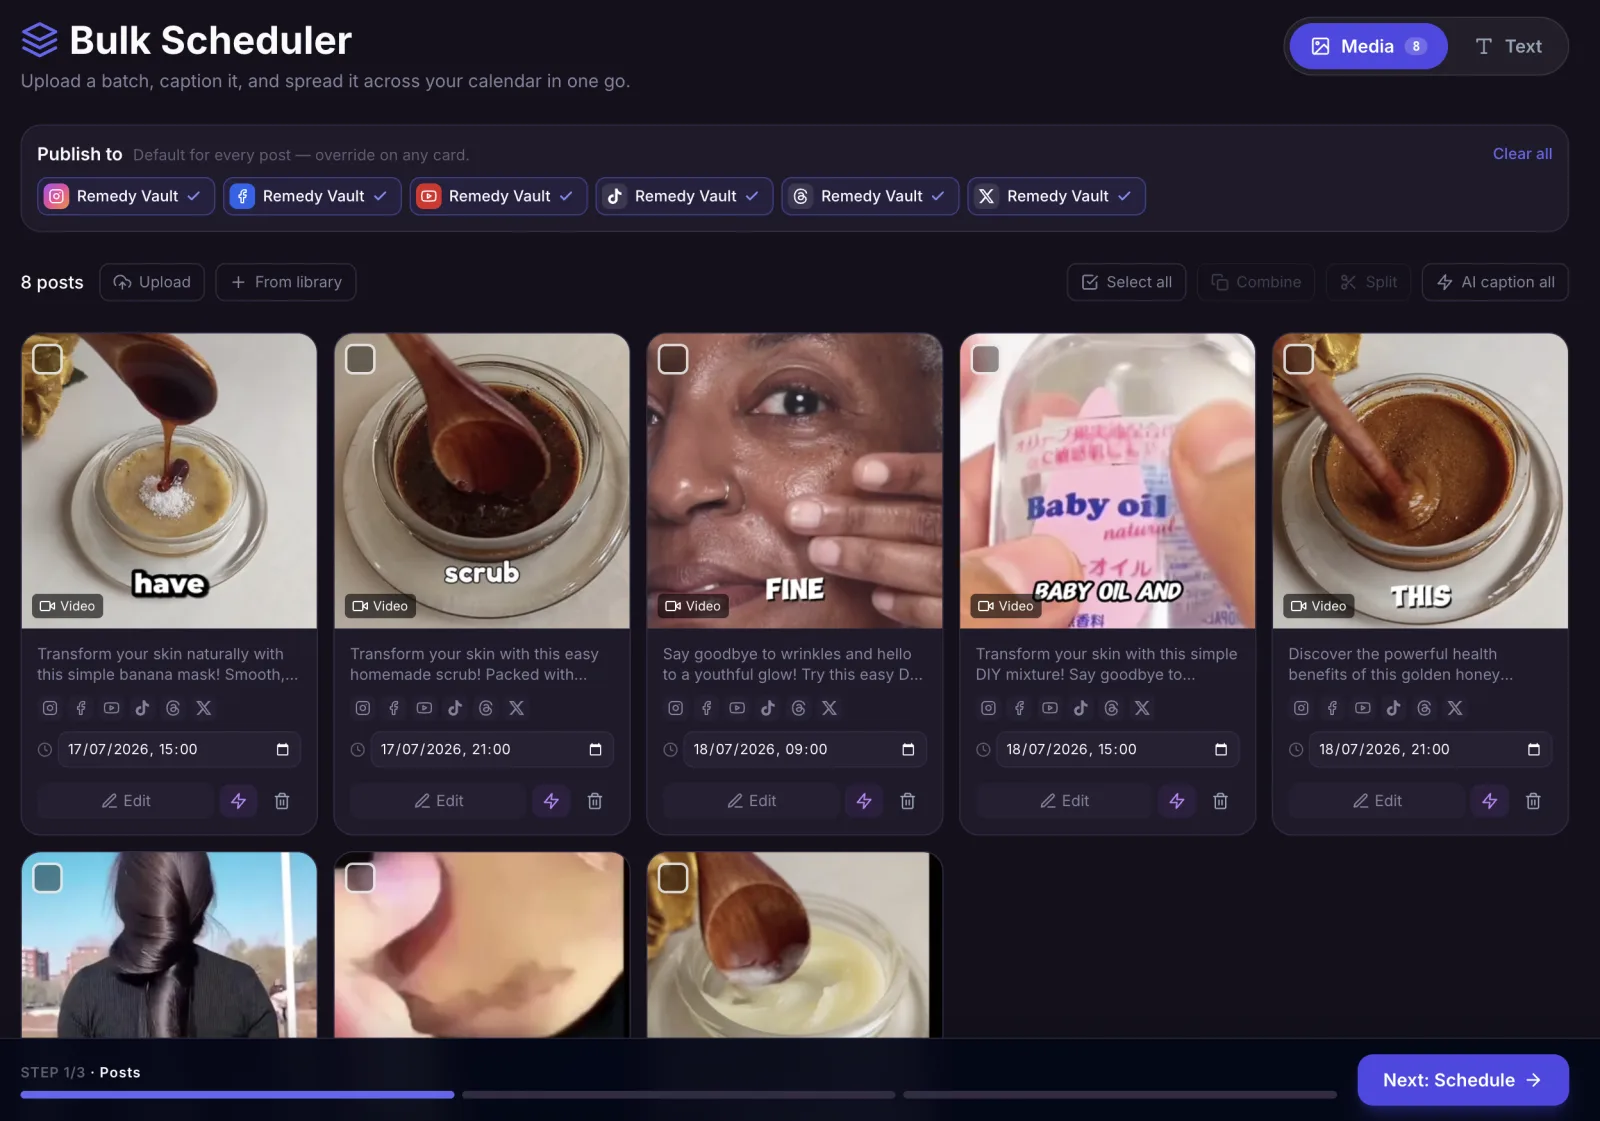
Task: Open calendar picker for 18/07/2026, 21:00
Action: (x=1534, y=750)
